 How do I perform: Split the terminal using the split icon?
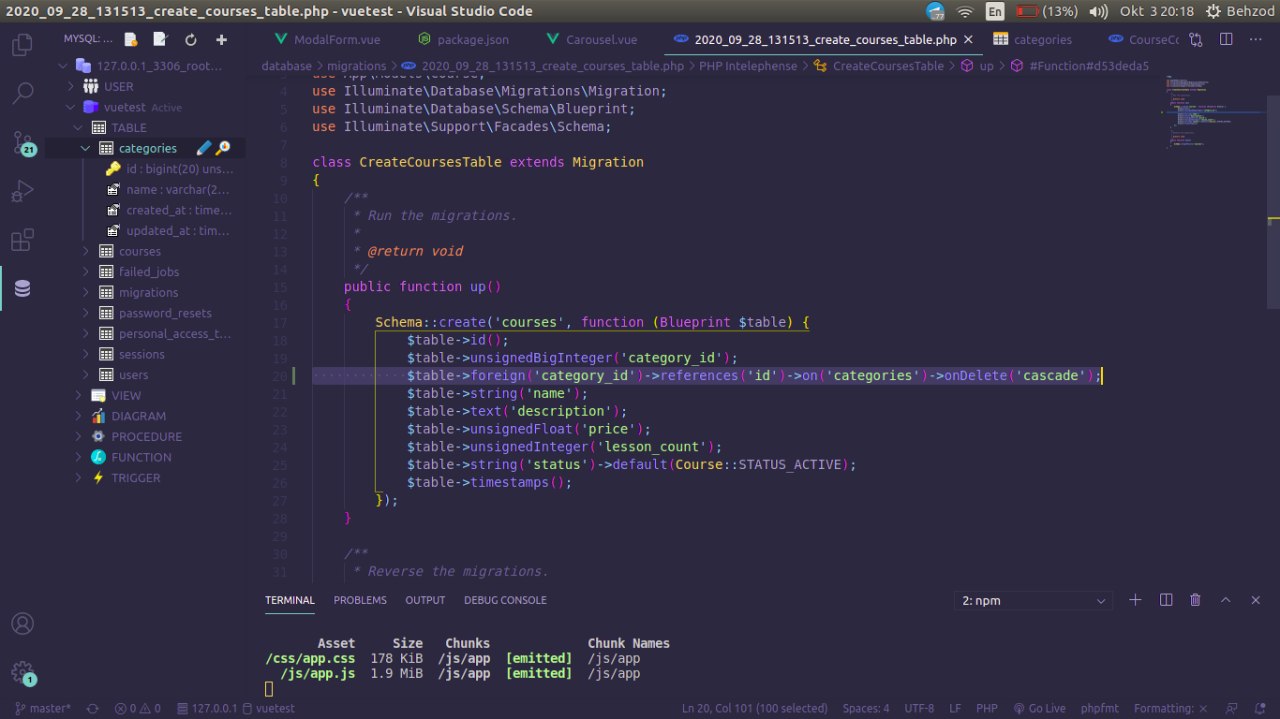pos(1165,600)
